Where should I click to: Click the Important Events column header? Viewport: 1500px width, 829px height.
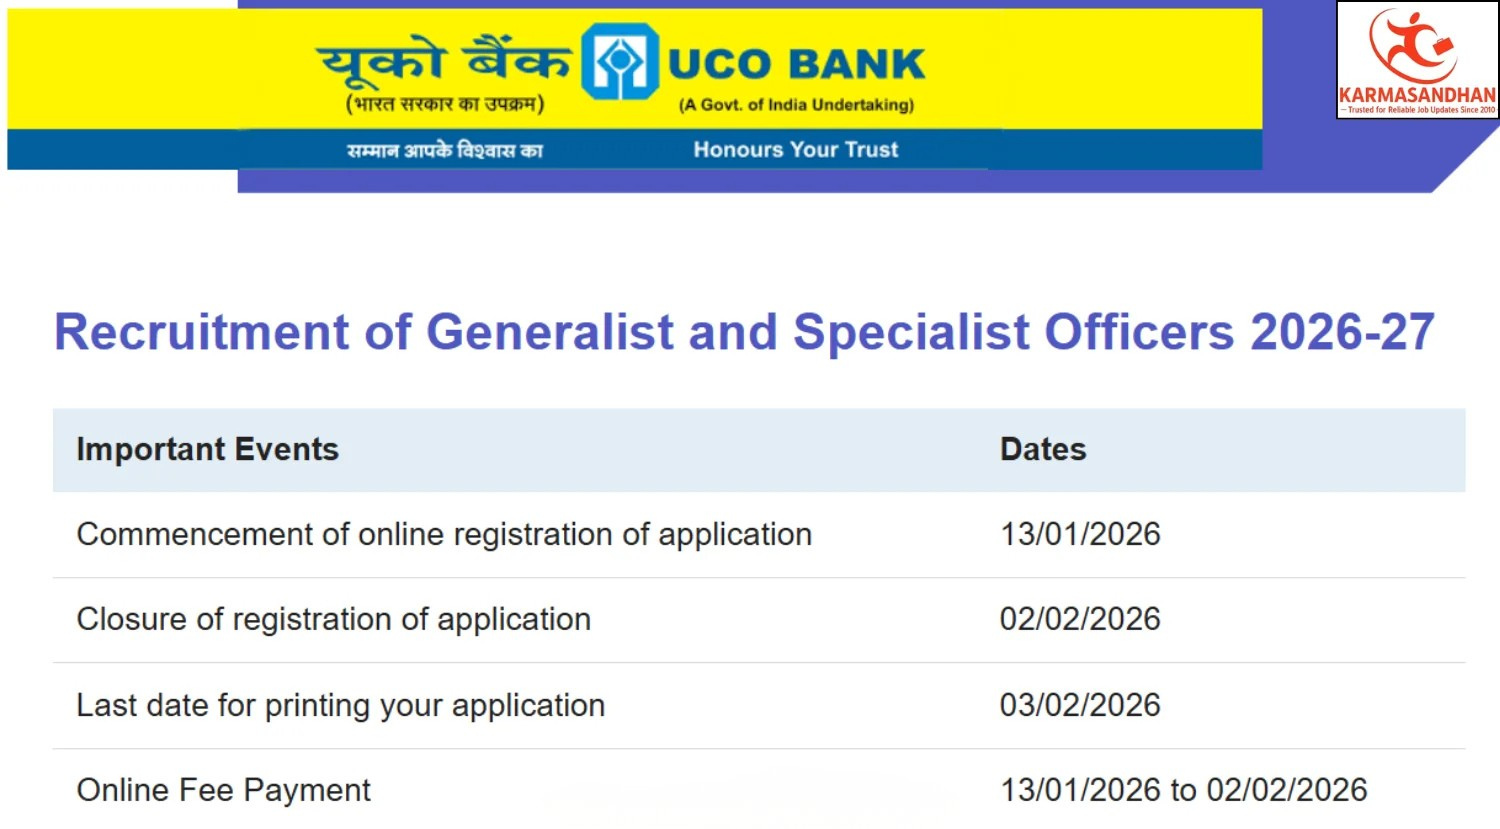(x=208, y=450)
